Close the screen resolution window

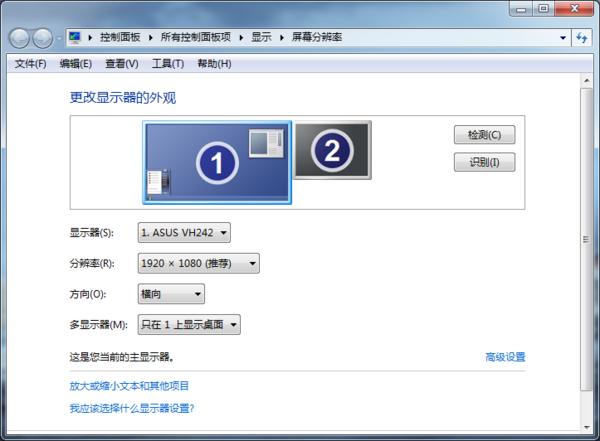click(x=574, y=9)
